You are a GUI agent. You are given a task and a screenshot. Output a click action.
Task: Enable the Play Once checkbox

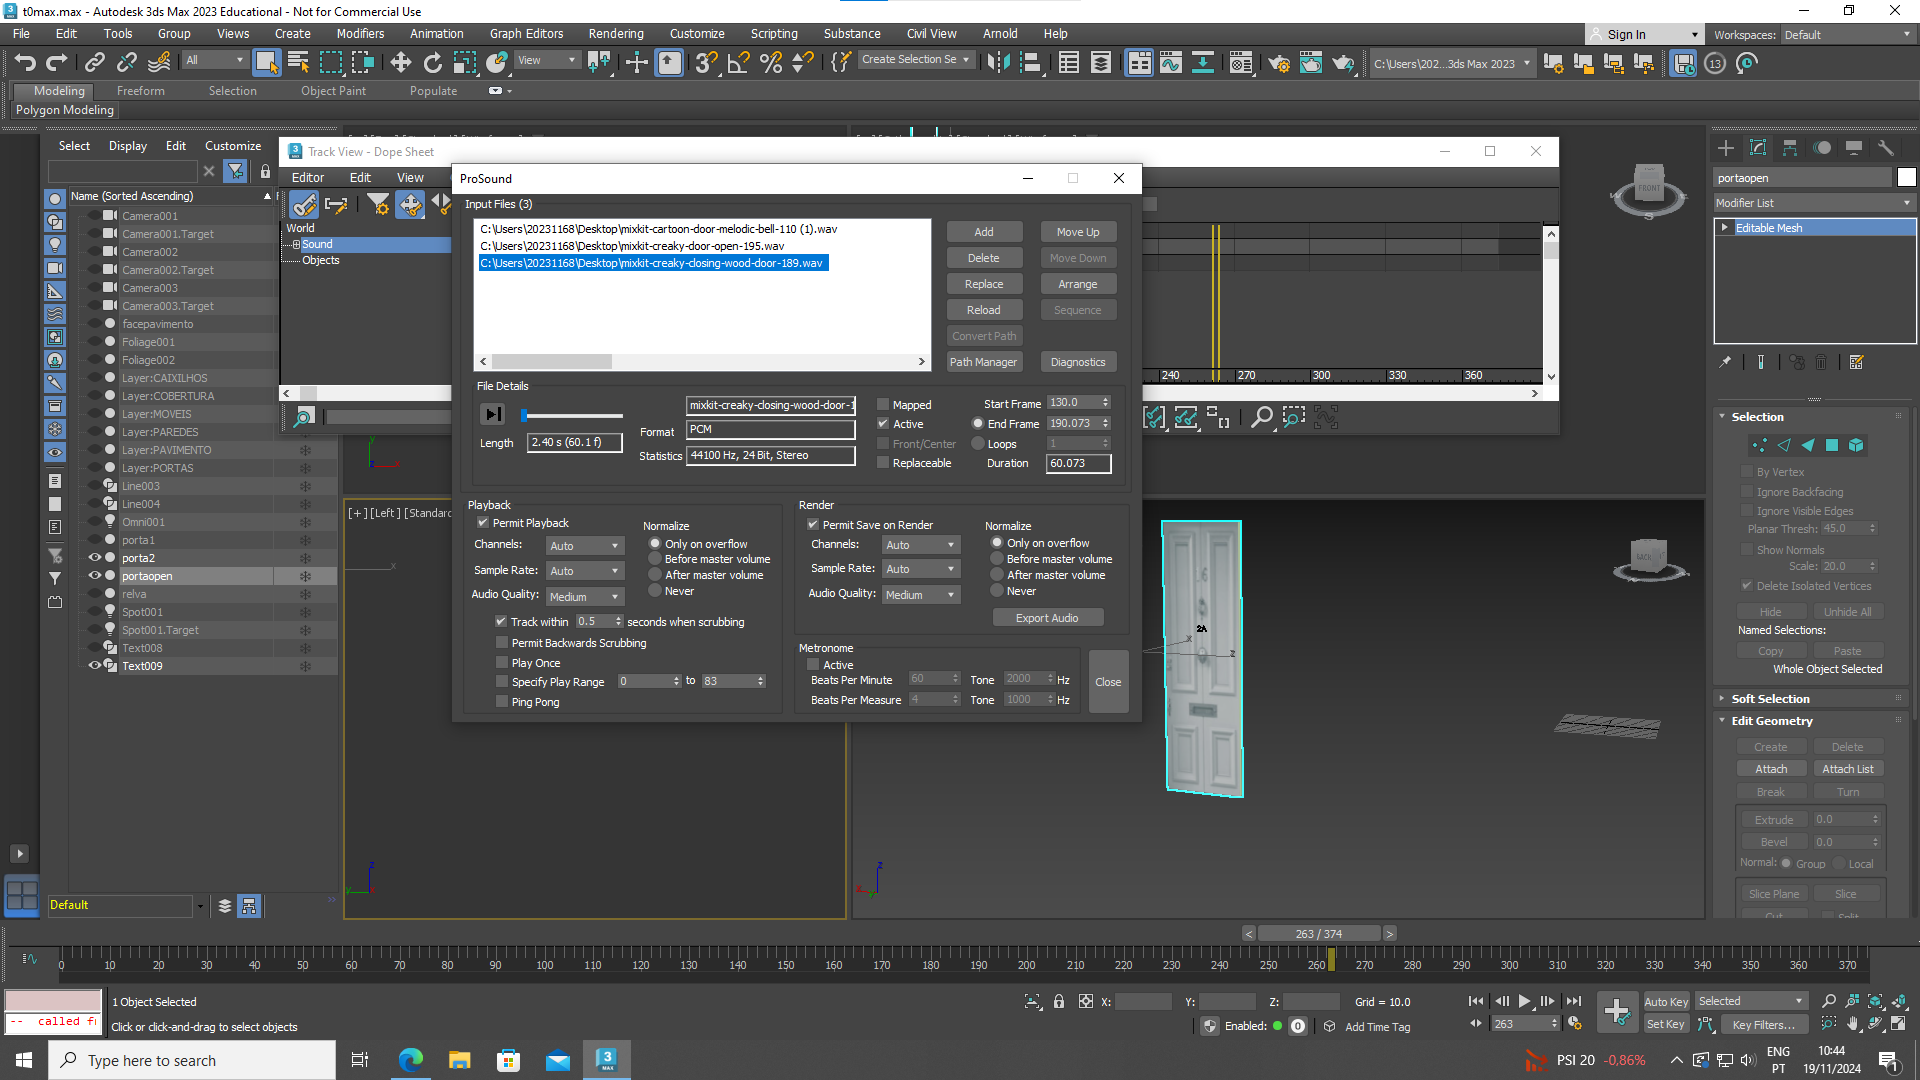click(502, 663)
